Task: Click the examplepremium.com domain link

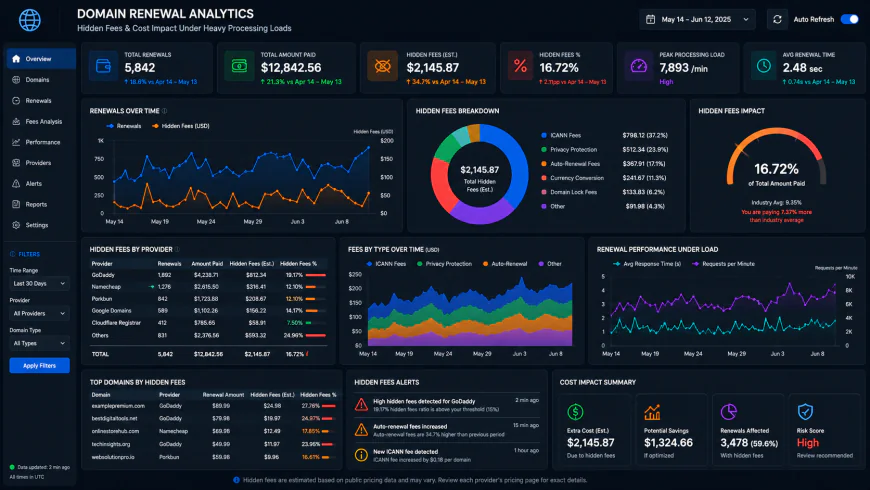Action: click(118, 406)
